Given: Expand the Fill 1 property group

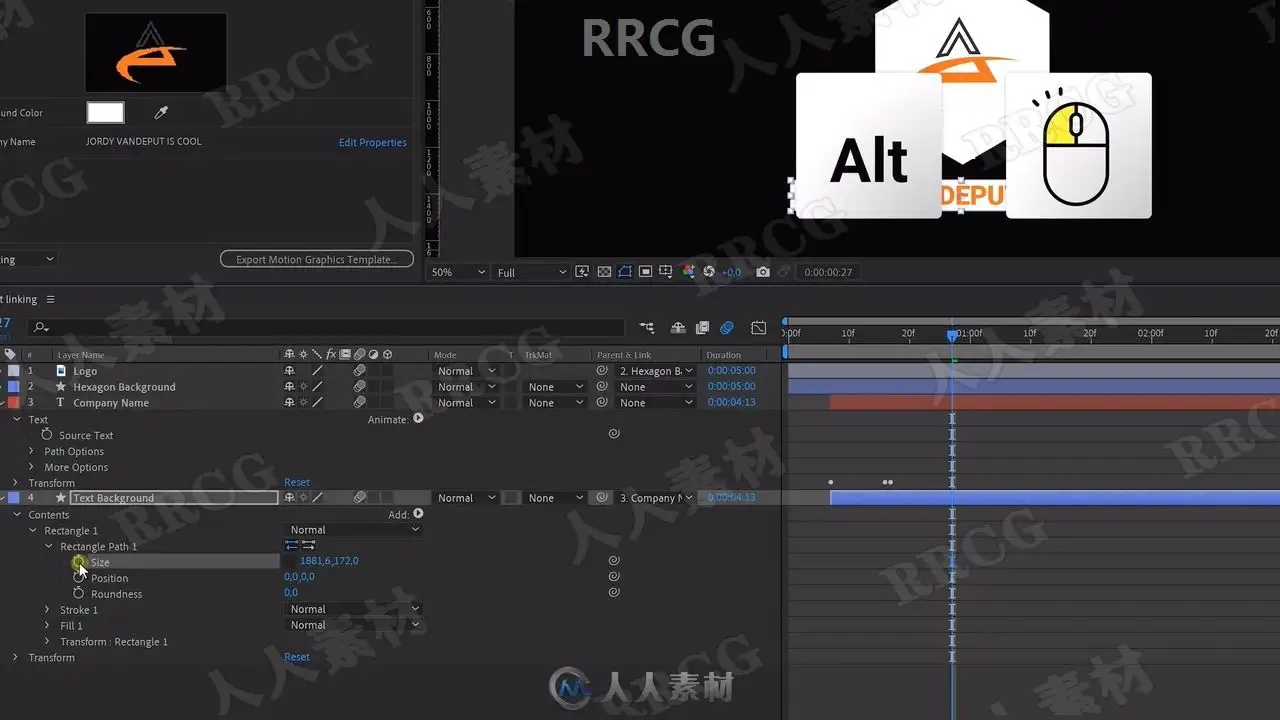Looking at the screenshot, I should pyautogui.click(x=47, y=626).
